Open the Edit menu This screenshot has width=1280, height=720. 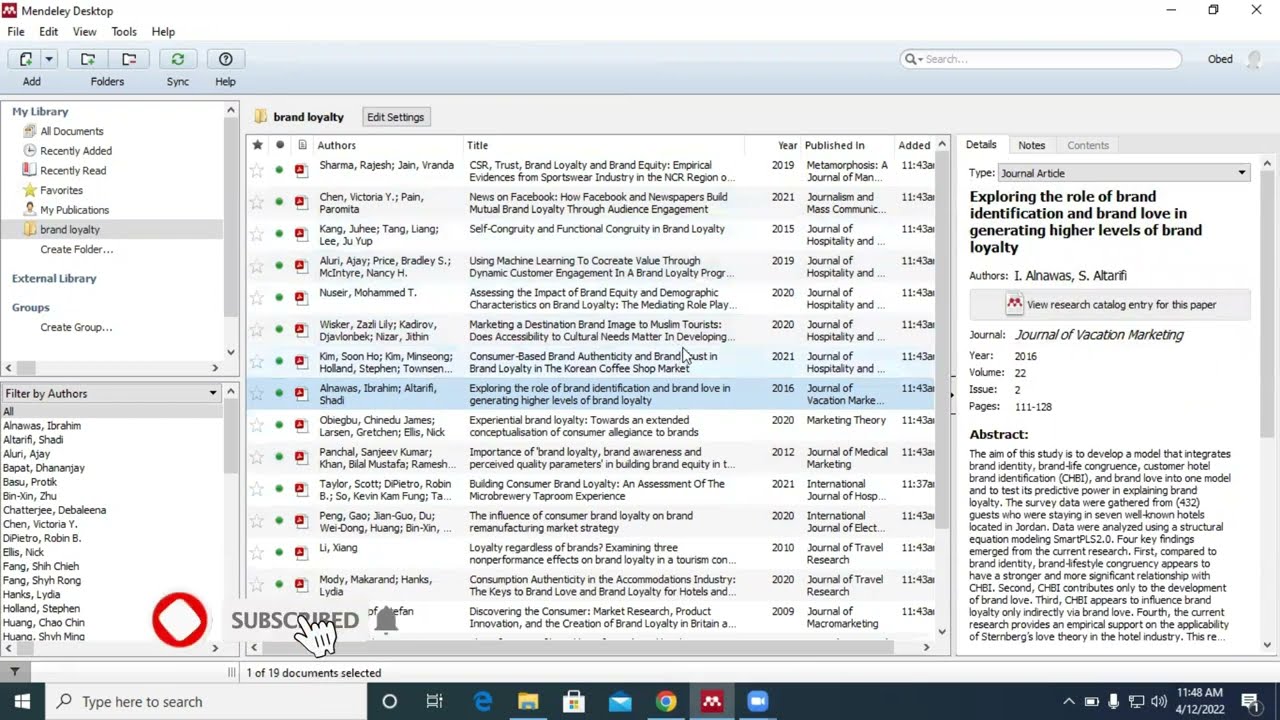(x=49, y=32)
